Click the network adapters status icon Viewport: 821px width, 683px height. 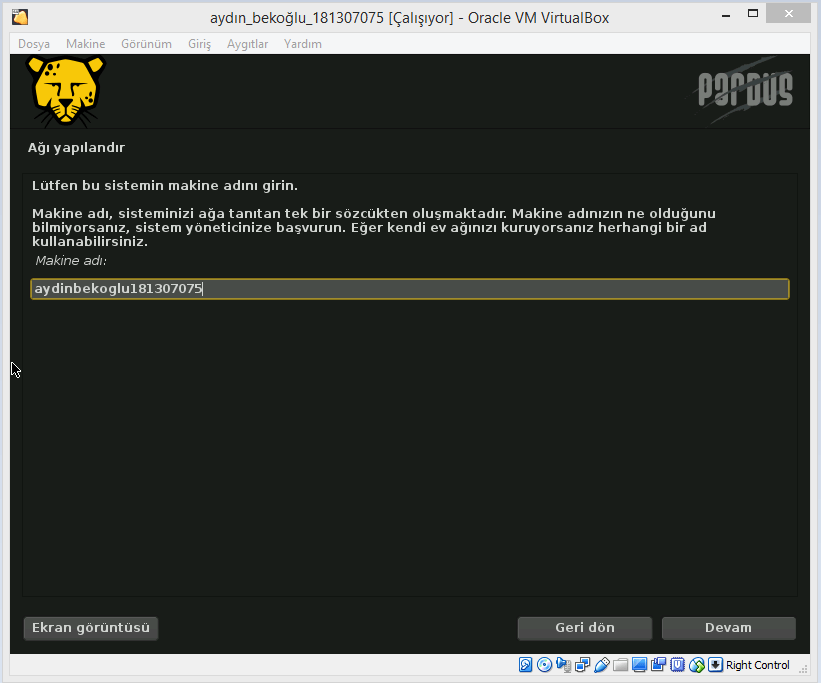pos(582,665)
